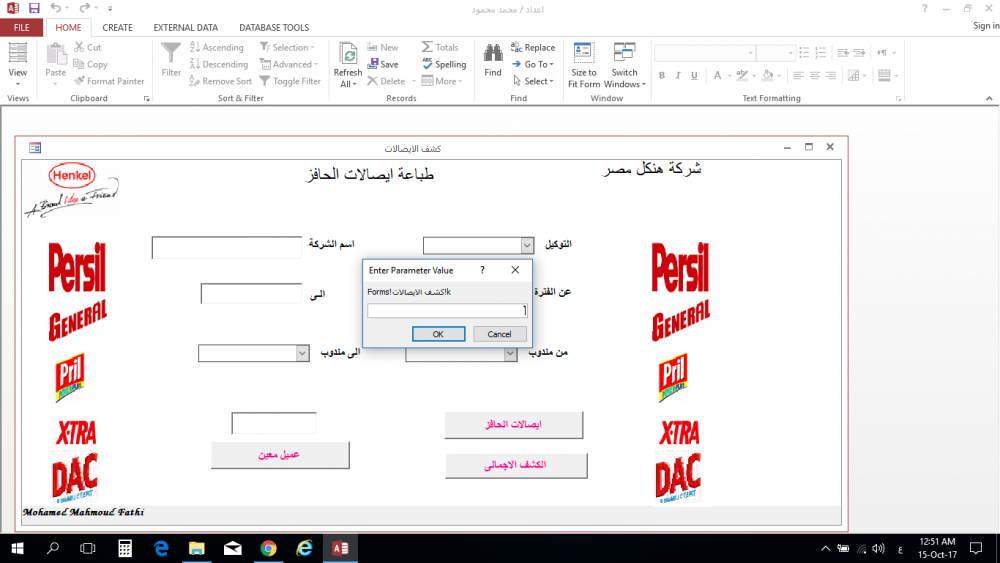Screen dimensions: 1000x563
Task: Click Copy in the Clipboard group
Action: click(91, 64)
